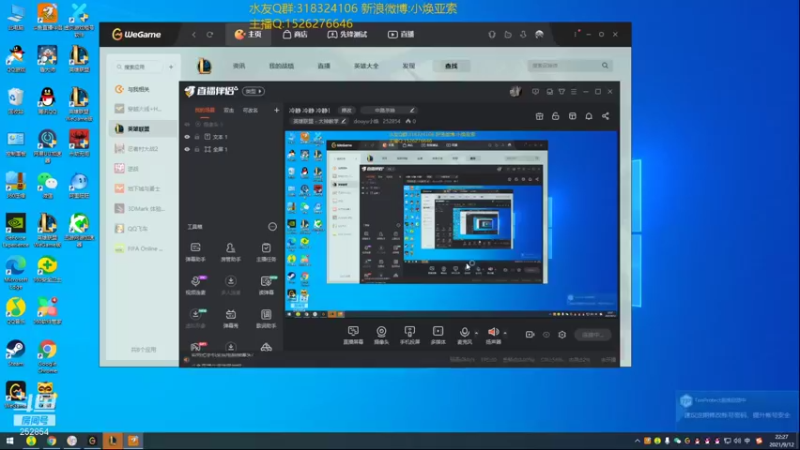Add 摄像头 camera source
The height and width of the screenshot is (450, 800).
[381, 335]
